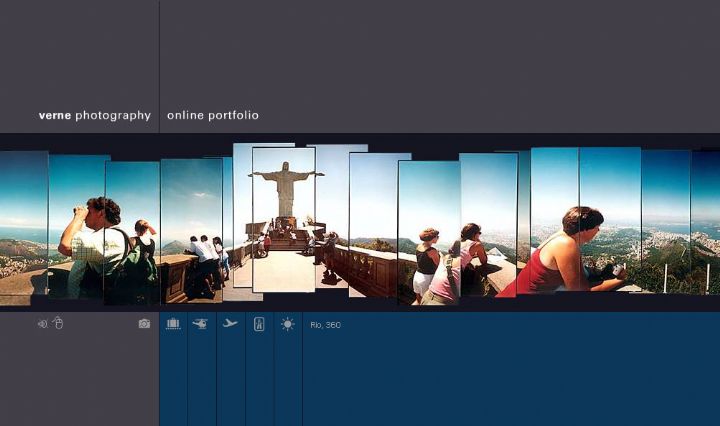This screenshot has height=426, width=720.
Task: Select the airplane gallery icon
Action: tap(230, 324)
